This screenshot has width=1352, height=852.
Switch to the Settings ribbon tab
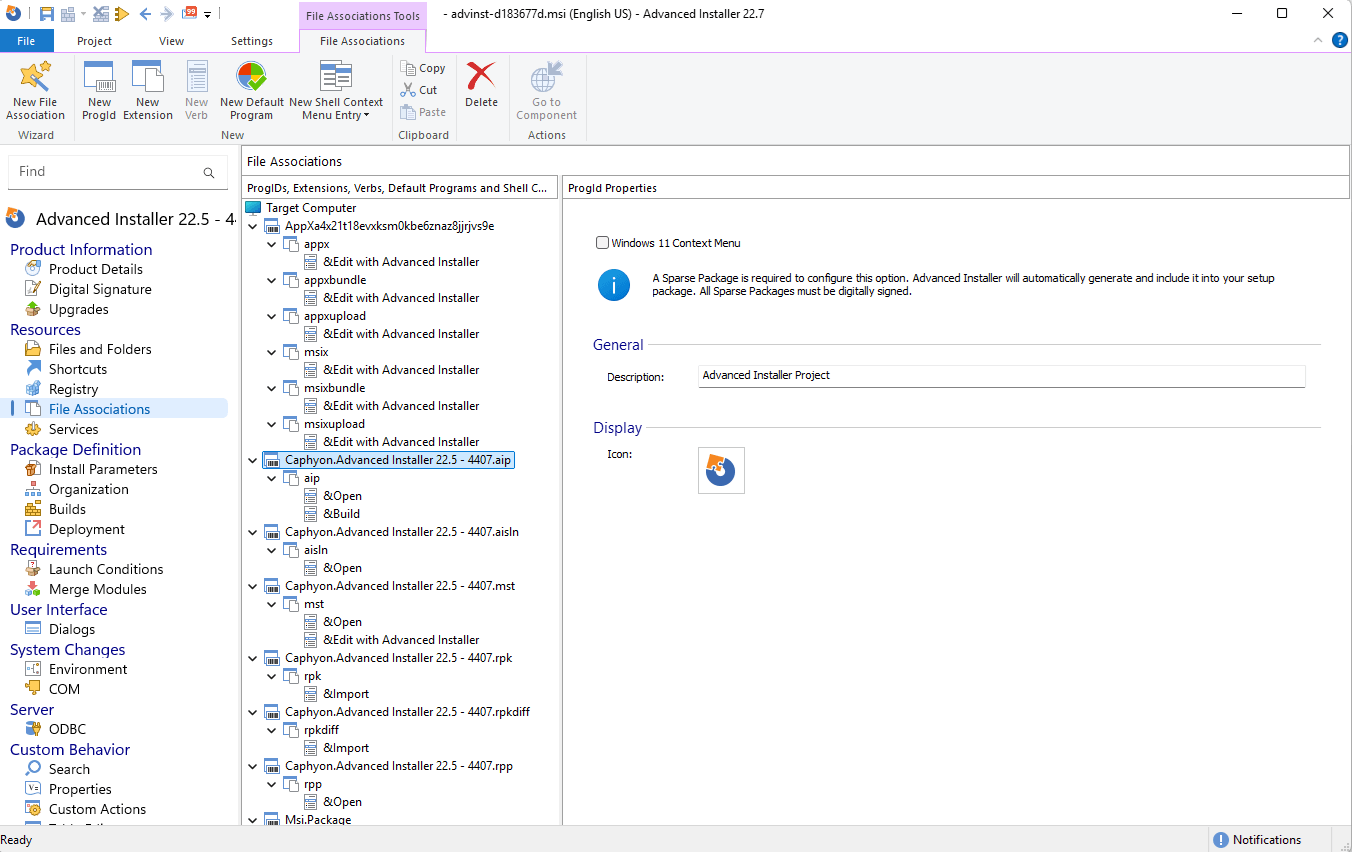(251, 41)
